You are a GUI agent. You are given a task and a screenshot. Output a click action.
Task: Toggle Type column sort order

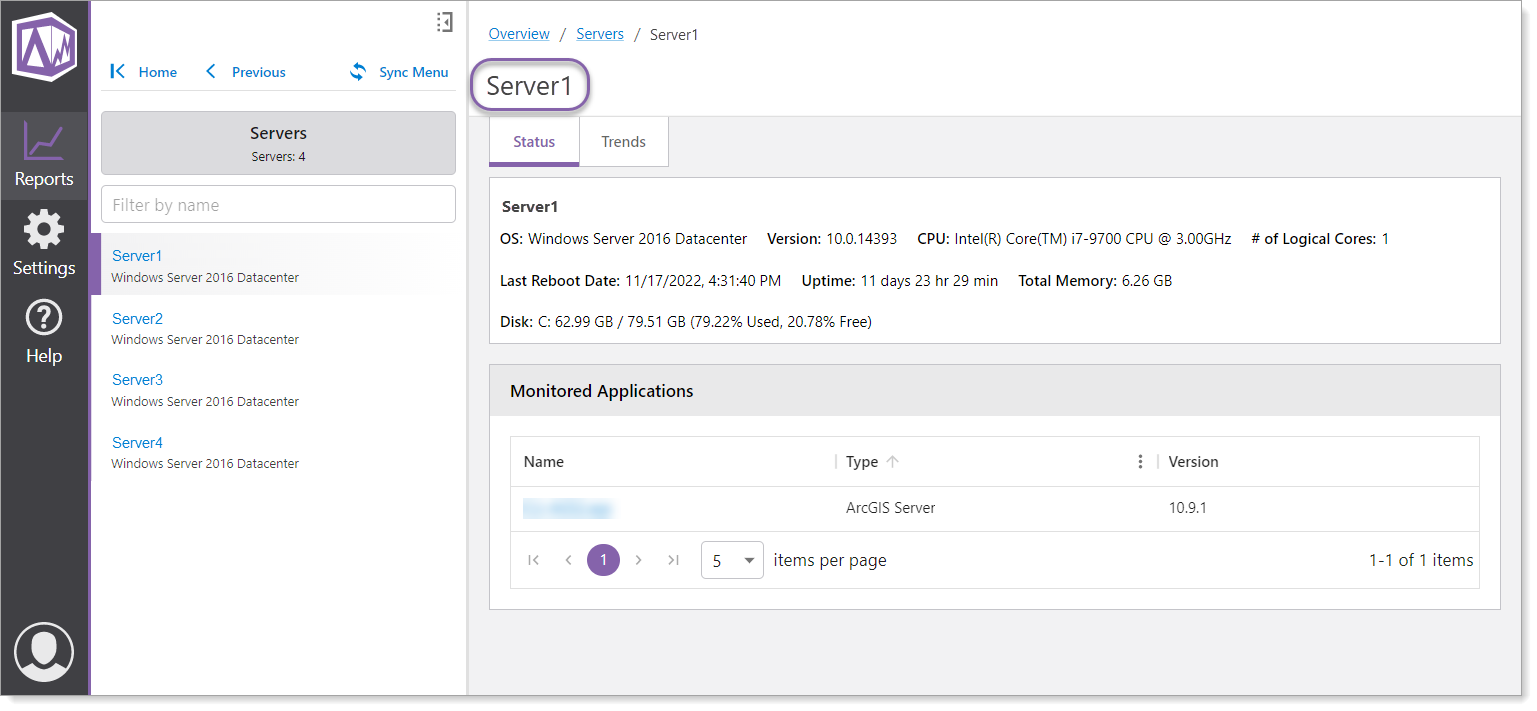[x=893, y=461]
